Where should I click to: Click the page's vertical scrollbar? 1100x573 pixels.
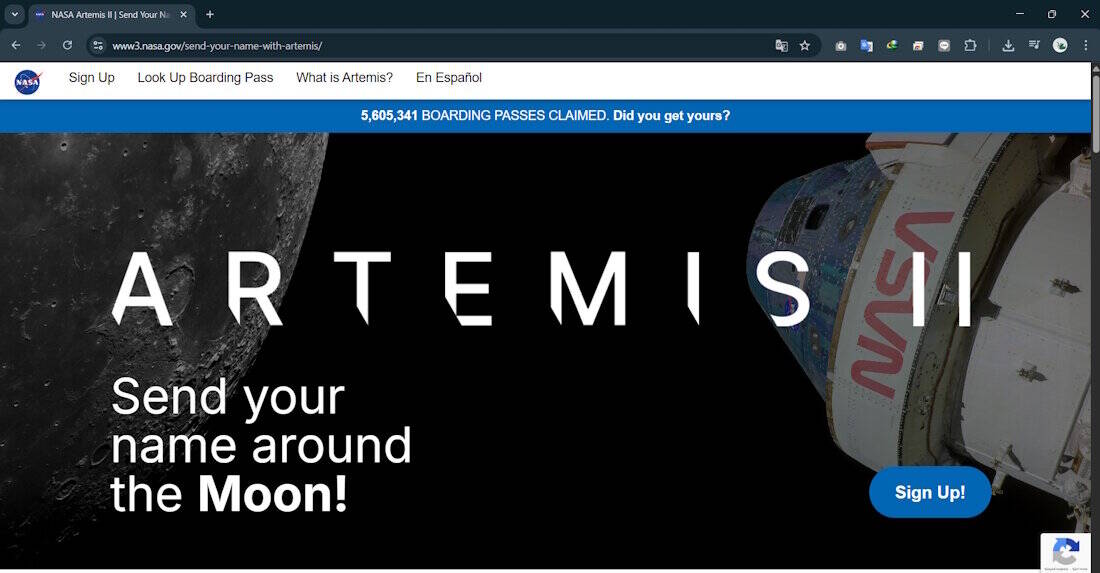[x=1095, y=107]
